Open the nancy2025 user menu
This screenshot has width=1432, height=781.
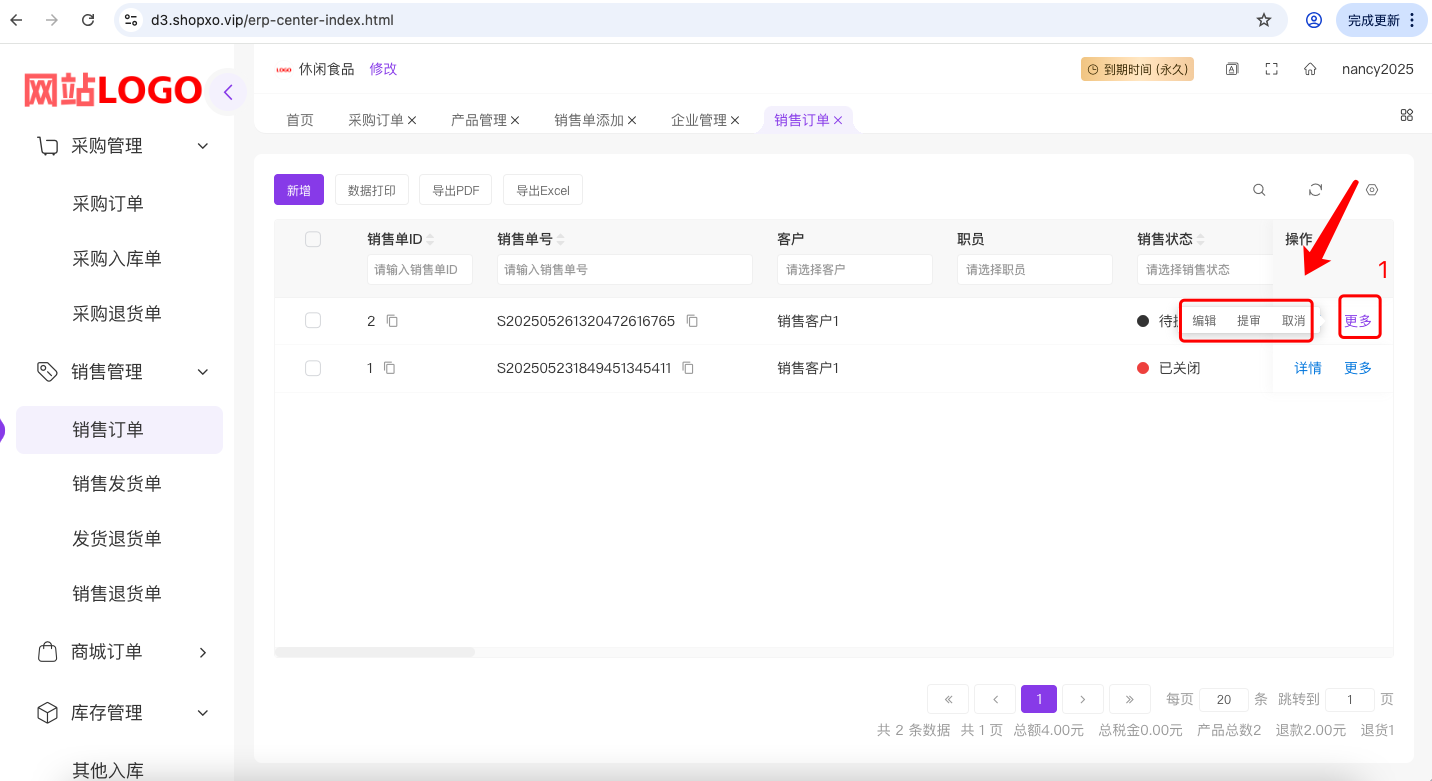[1378, 69]
